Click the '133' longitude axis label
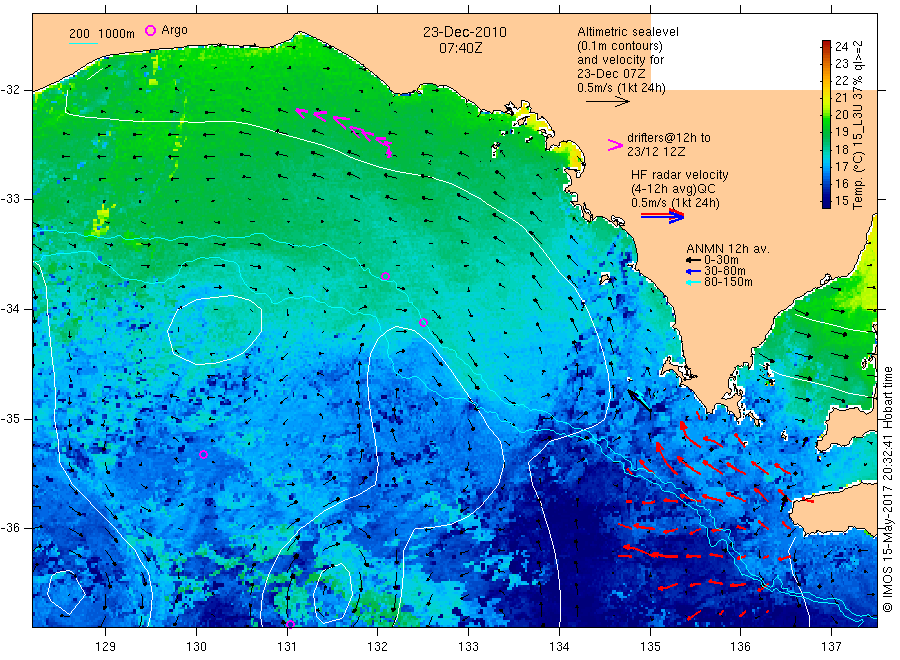This screenshot has width=900, height=660. click(468, 646)
